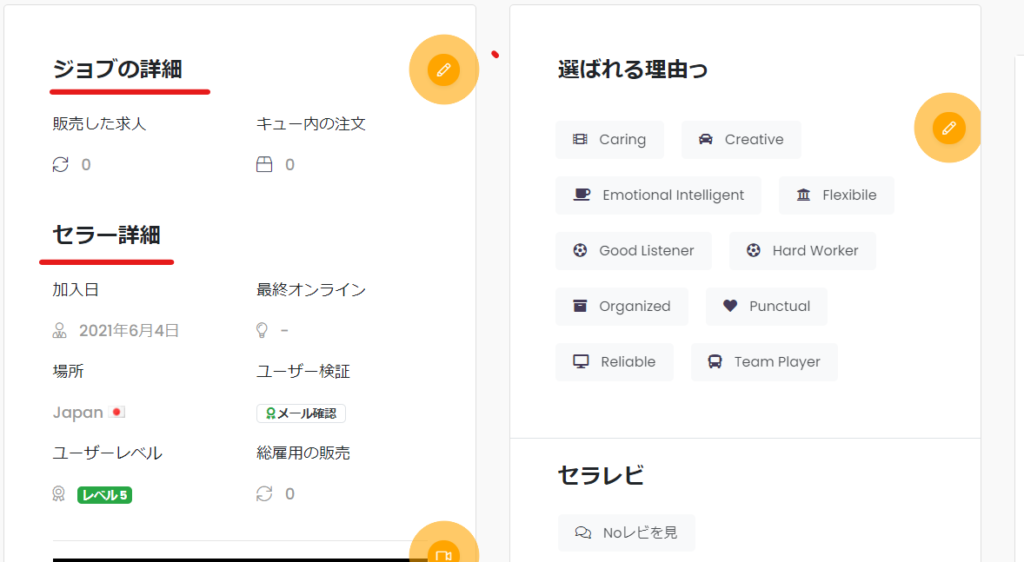
Task: Click the ユーザー検証 label
Action: [303, 371]
